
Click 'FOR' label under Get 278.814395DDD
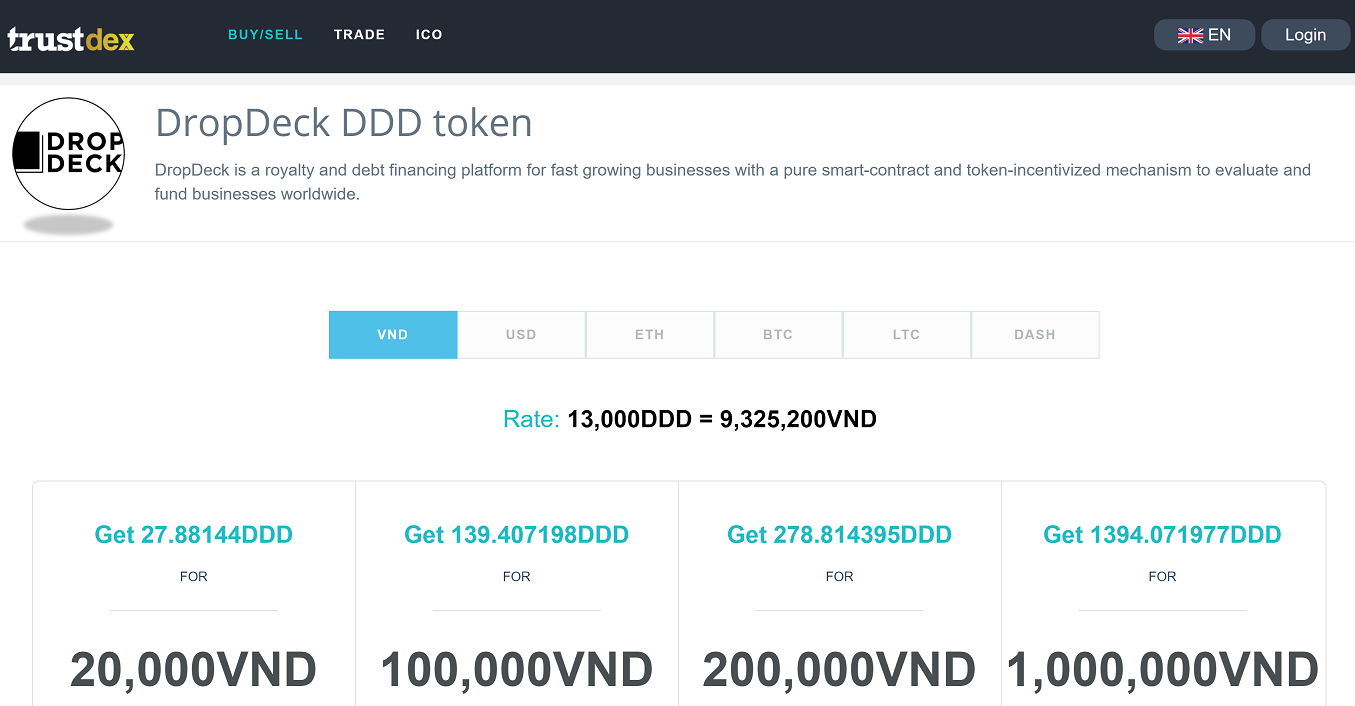click(840, 577)
